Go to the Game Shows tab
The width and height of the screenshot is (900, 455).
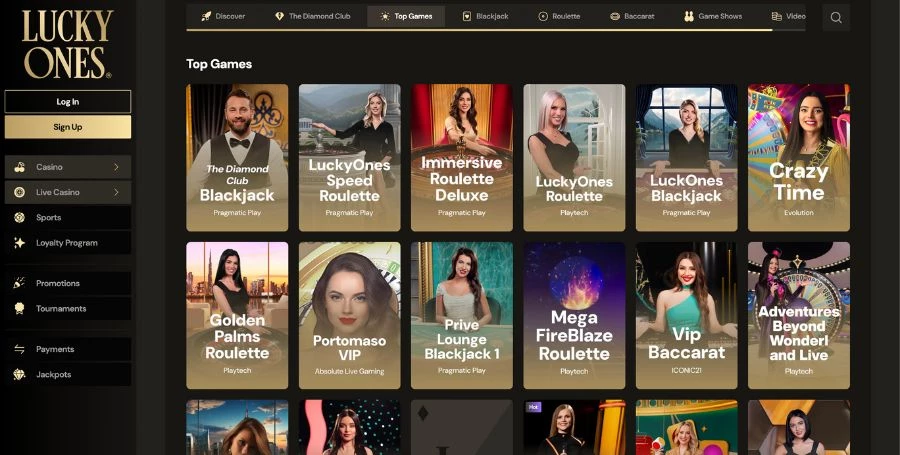point(713,16)
